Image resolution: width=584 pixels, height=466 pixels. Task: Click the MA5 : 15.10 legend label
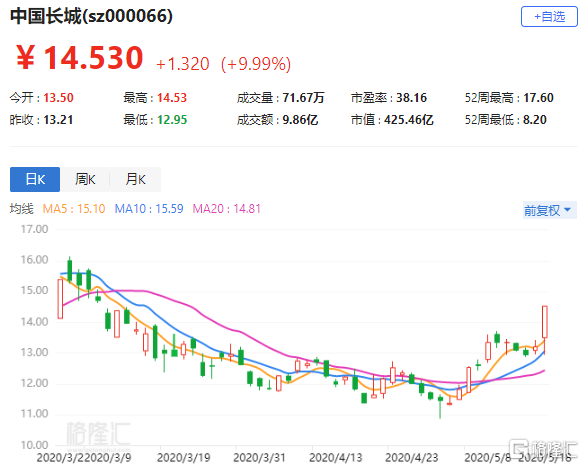pyautogui.click(x=74, y=209)
